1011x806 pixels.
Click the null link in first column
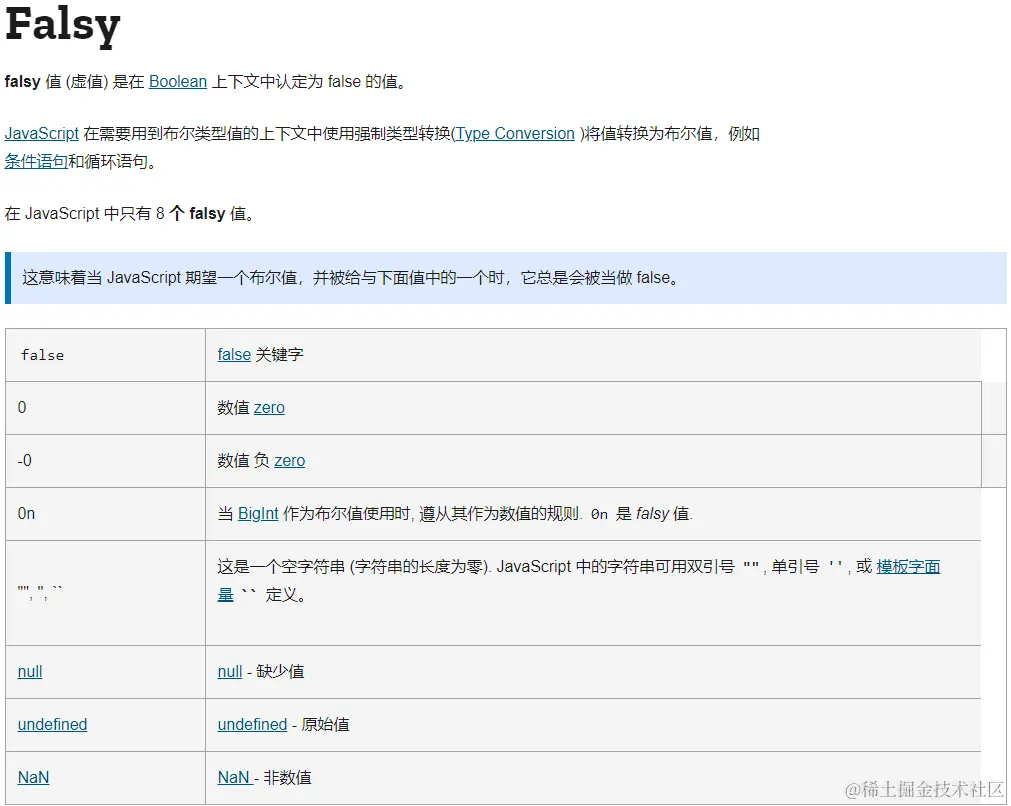click(30, 671)
